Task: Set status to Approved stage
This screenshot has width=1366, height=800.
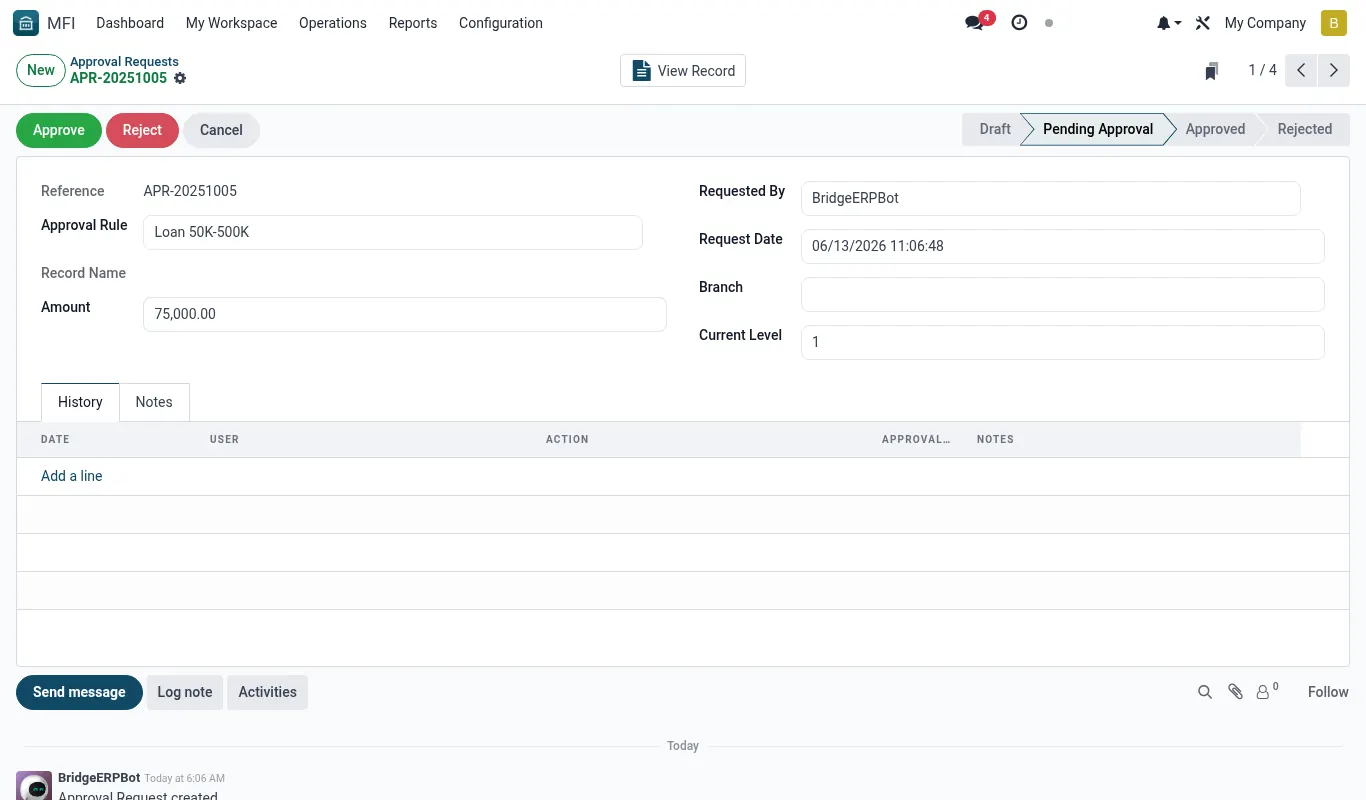Action: (x=1215, y=129)
